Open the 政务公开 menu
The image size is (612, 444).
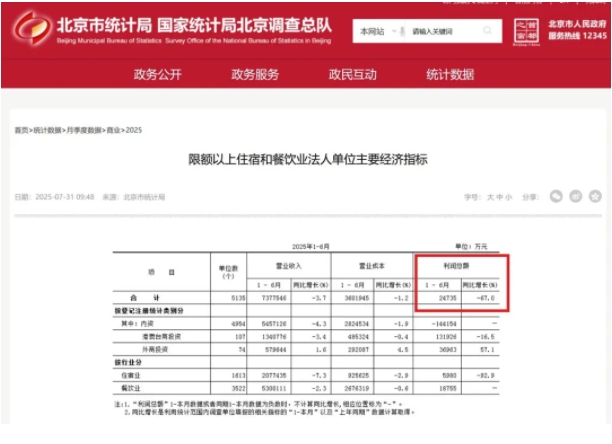coord(158,75)
